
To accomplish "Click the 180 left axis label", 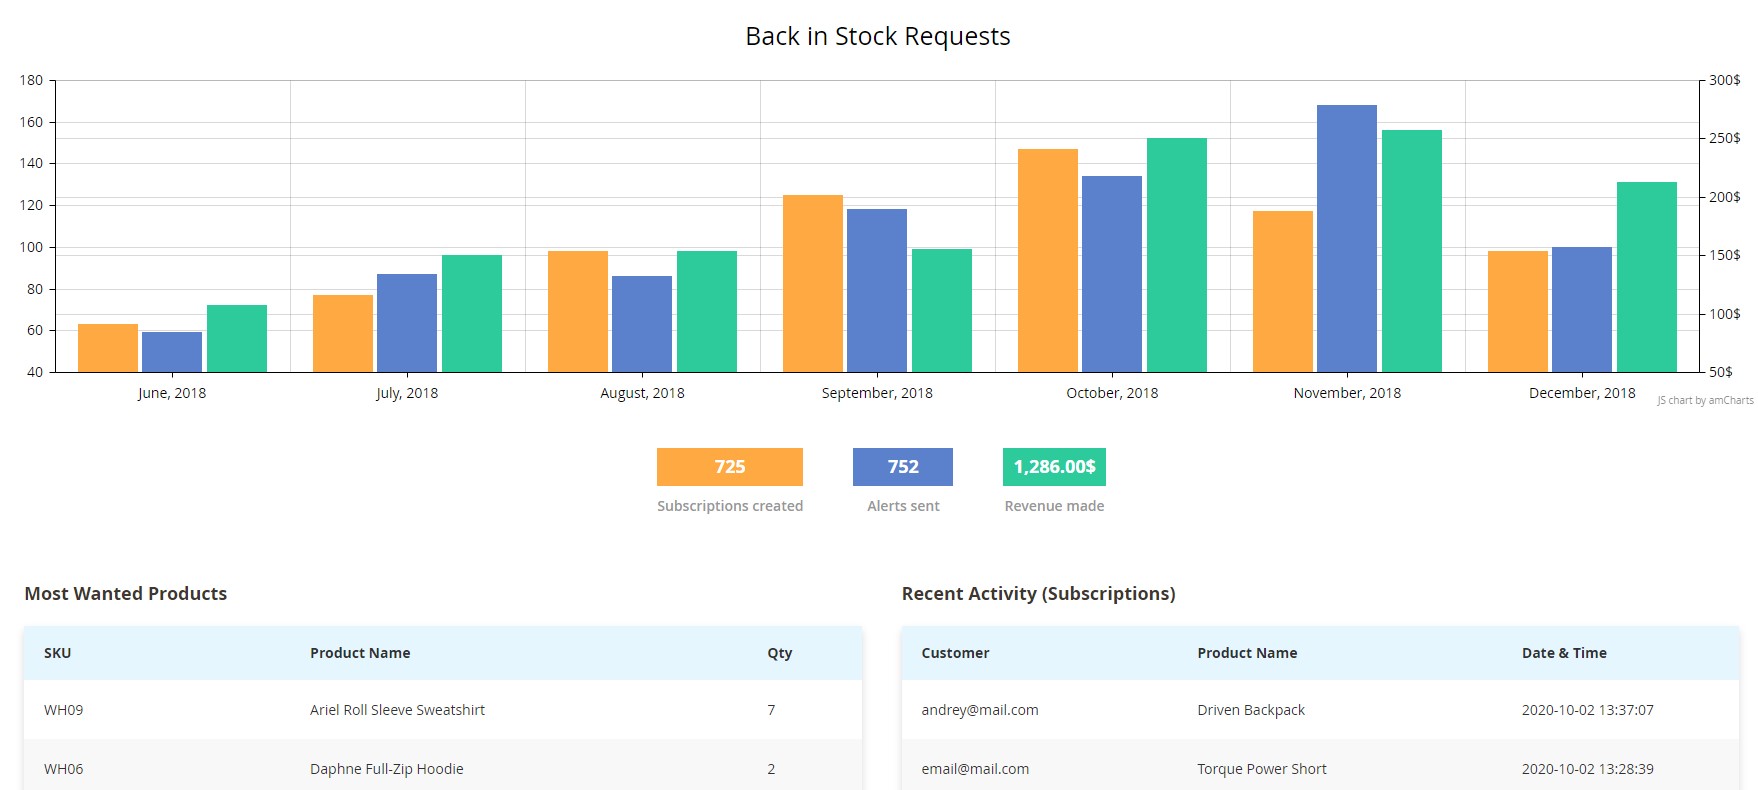I will 31,80.
